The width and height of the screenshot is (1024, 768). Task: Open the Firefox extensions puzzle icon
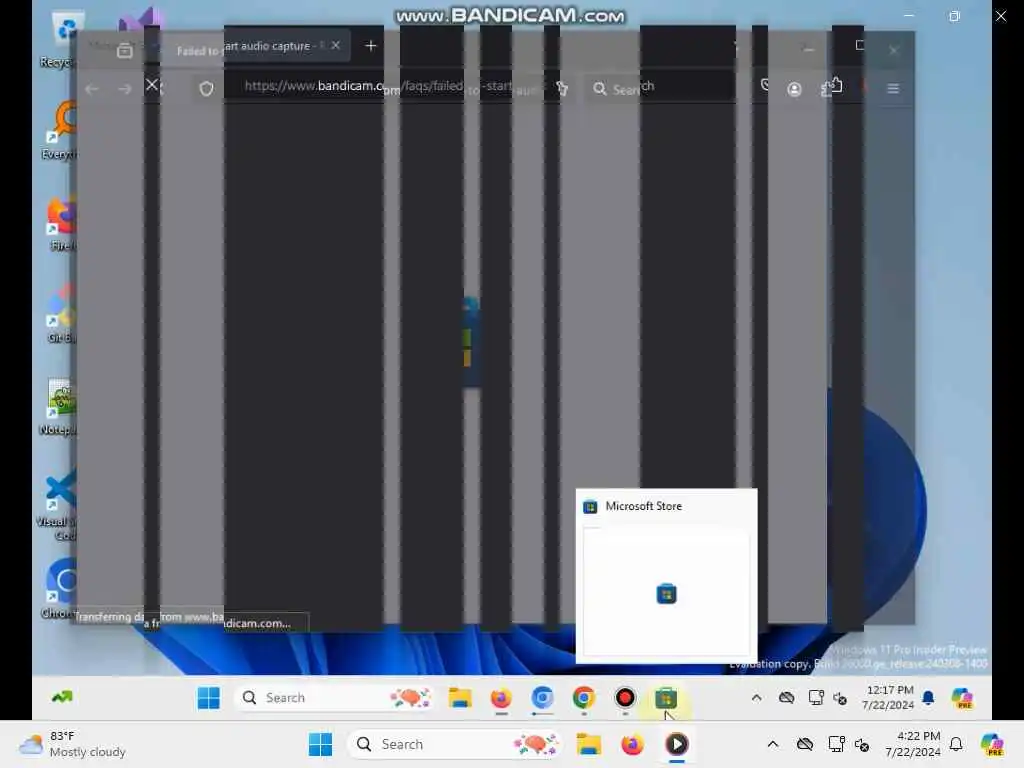[x=831, y=87]
